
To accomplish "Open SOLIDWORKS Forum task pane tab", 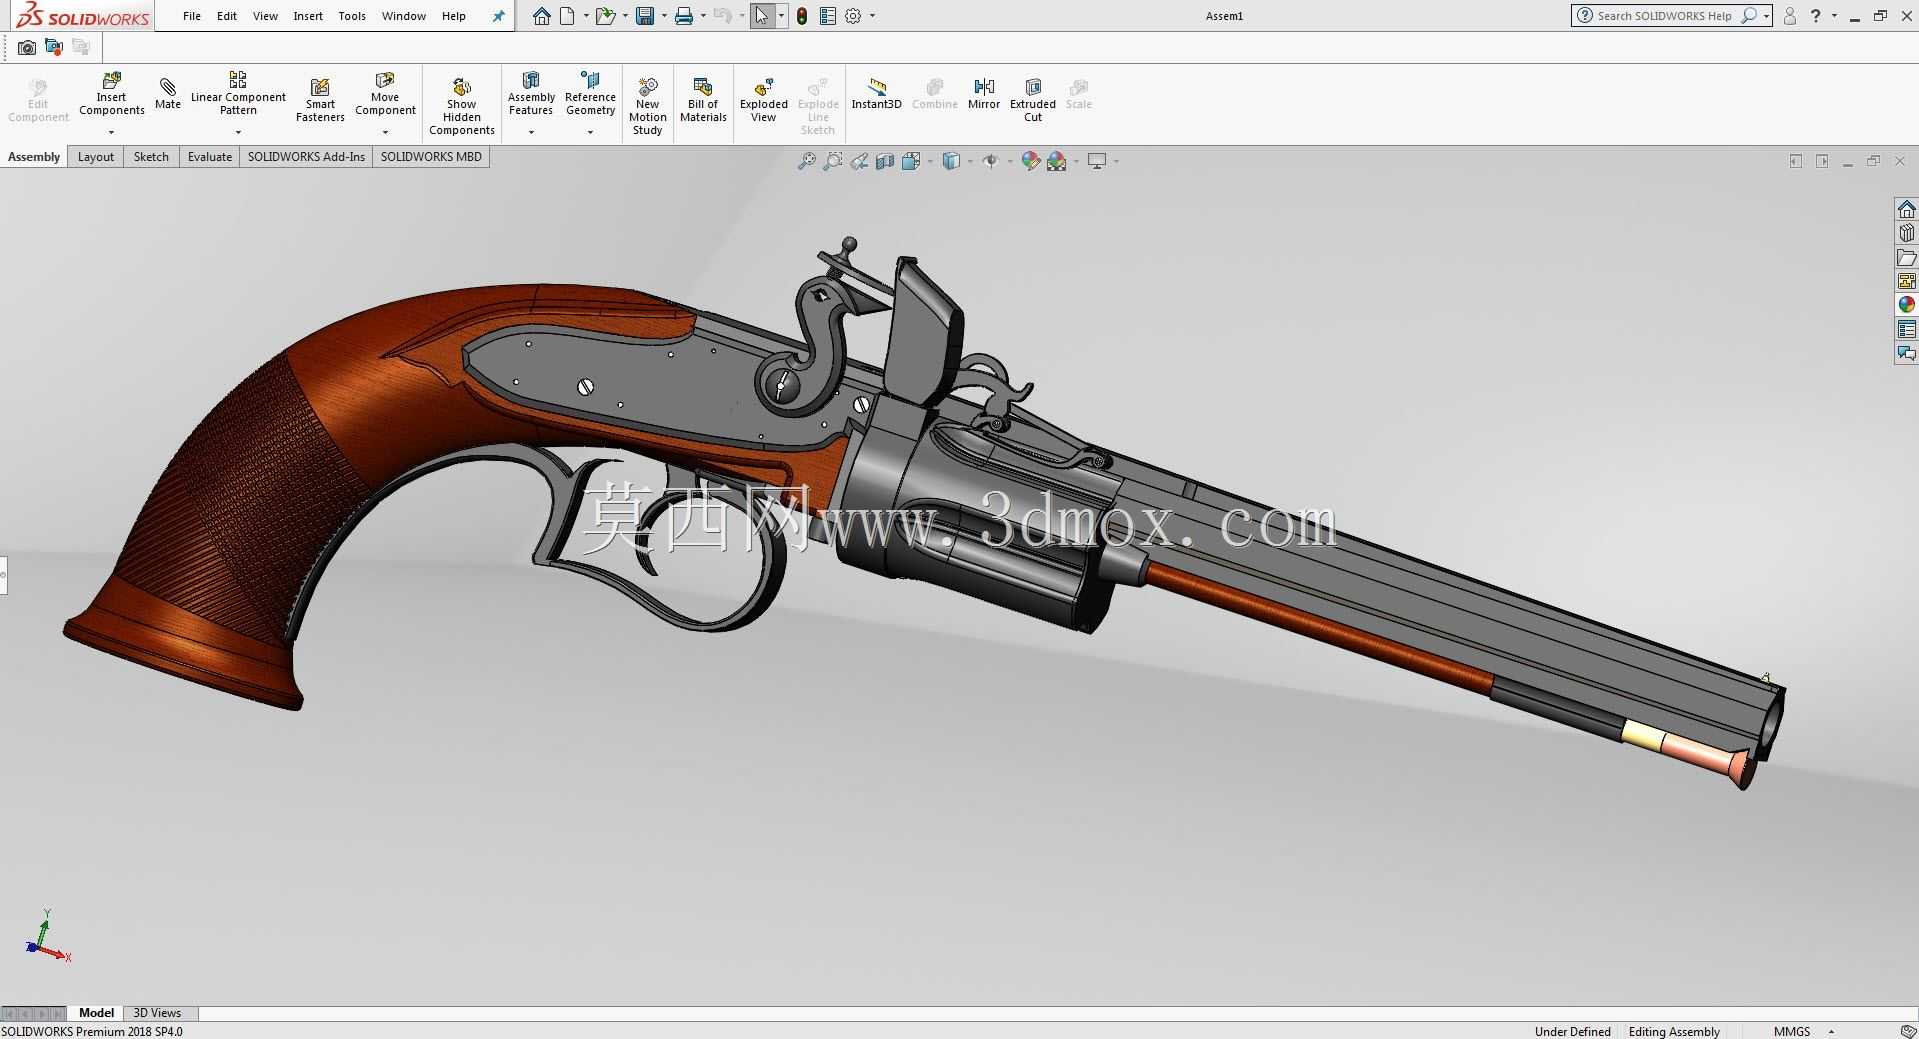I will point(1906,353).
